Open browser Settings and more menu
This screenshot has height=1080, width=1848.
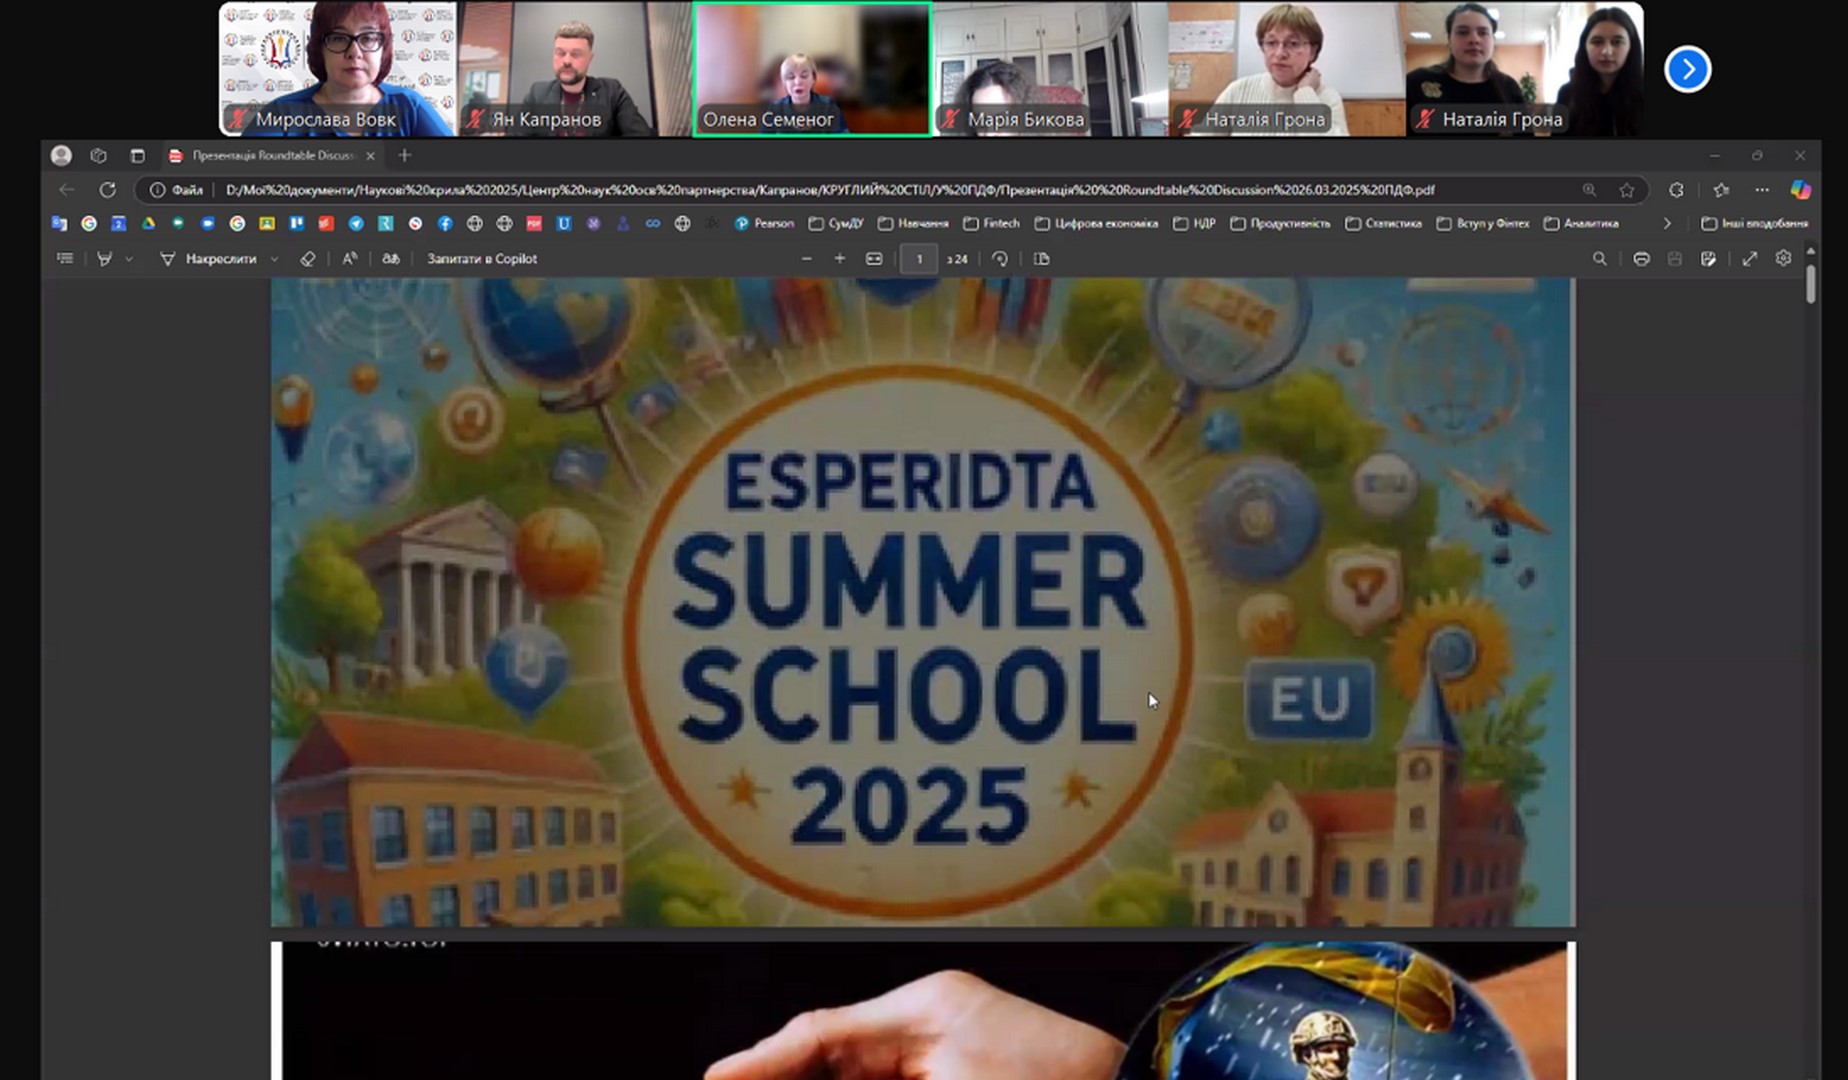(x=1762, y=190)
